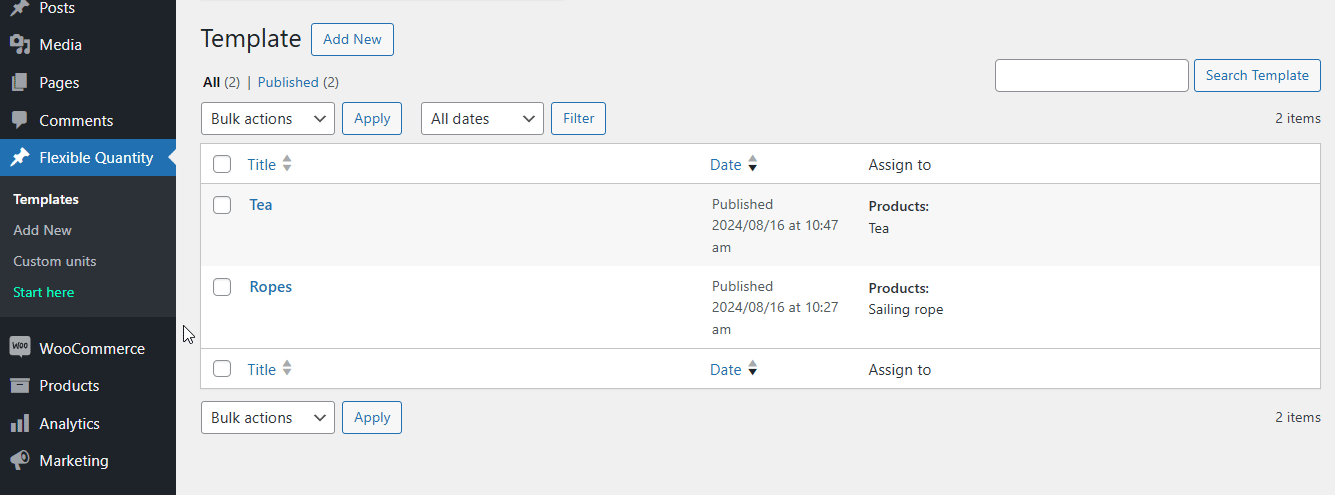Click the Pages icon in sidebar

tap(20, 83)
